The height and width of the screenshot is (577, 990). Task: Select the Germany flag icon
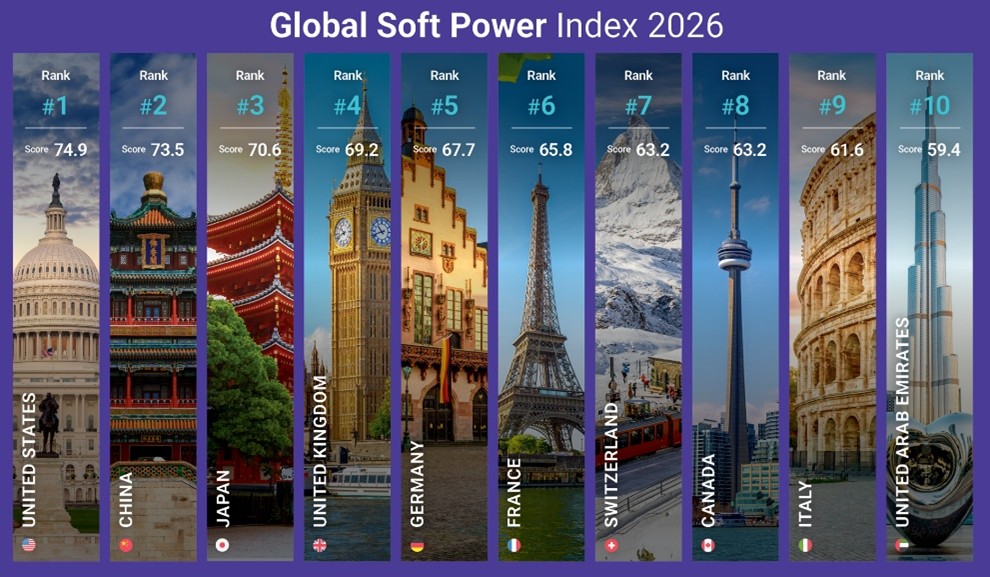pos(417,545)
